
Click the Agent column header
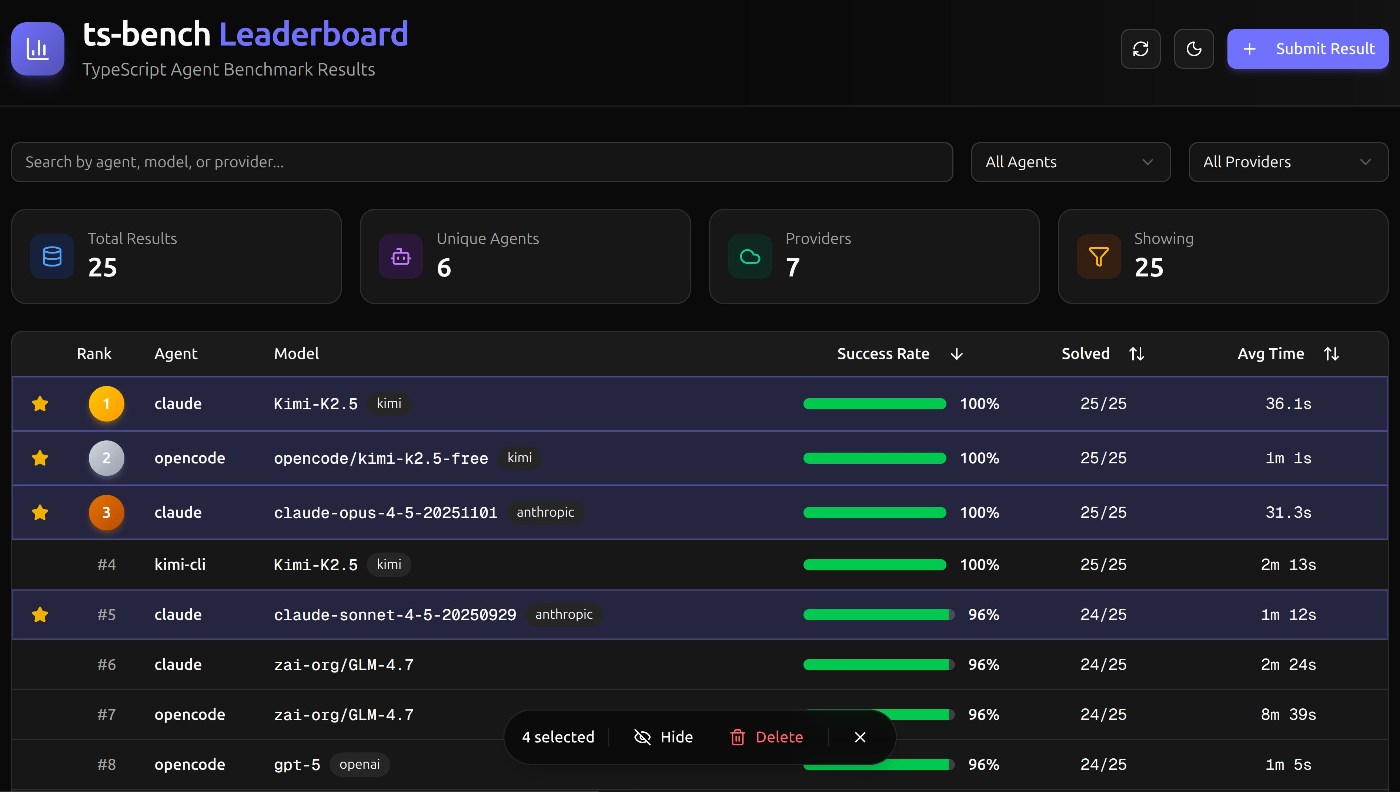pyautogui.click(x=176, y=354)
